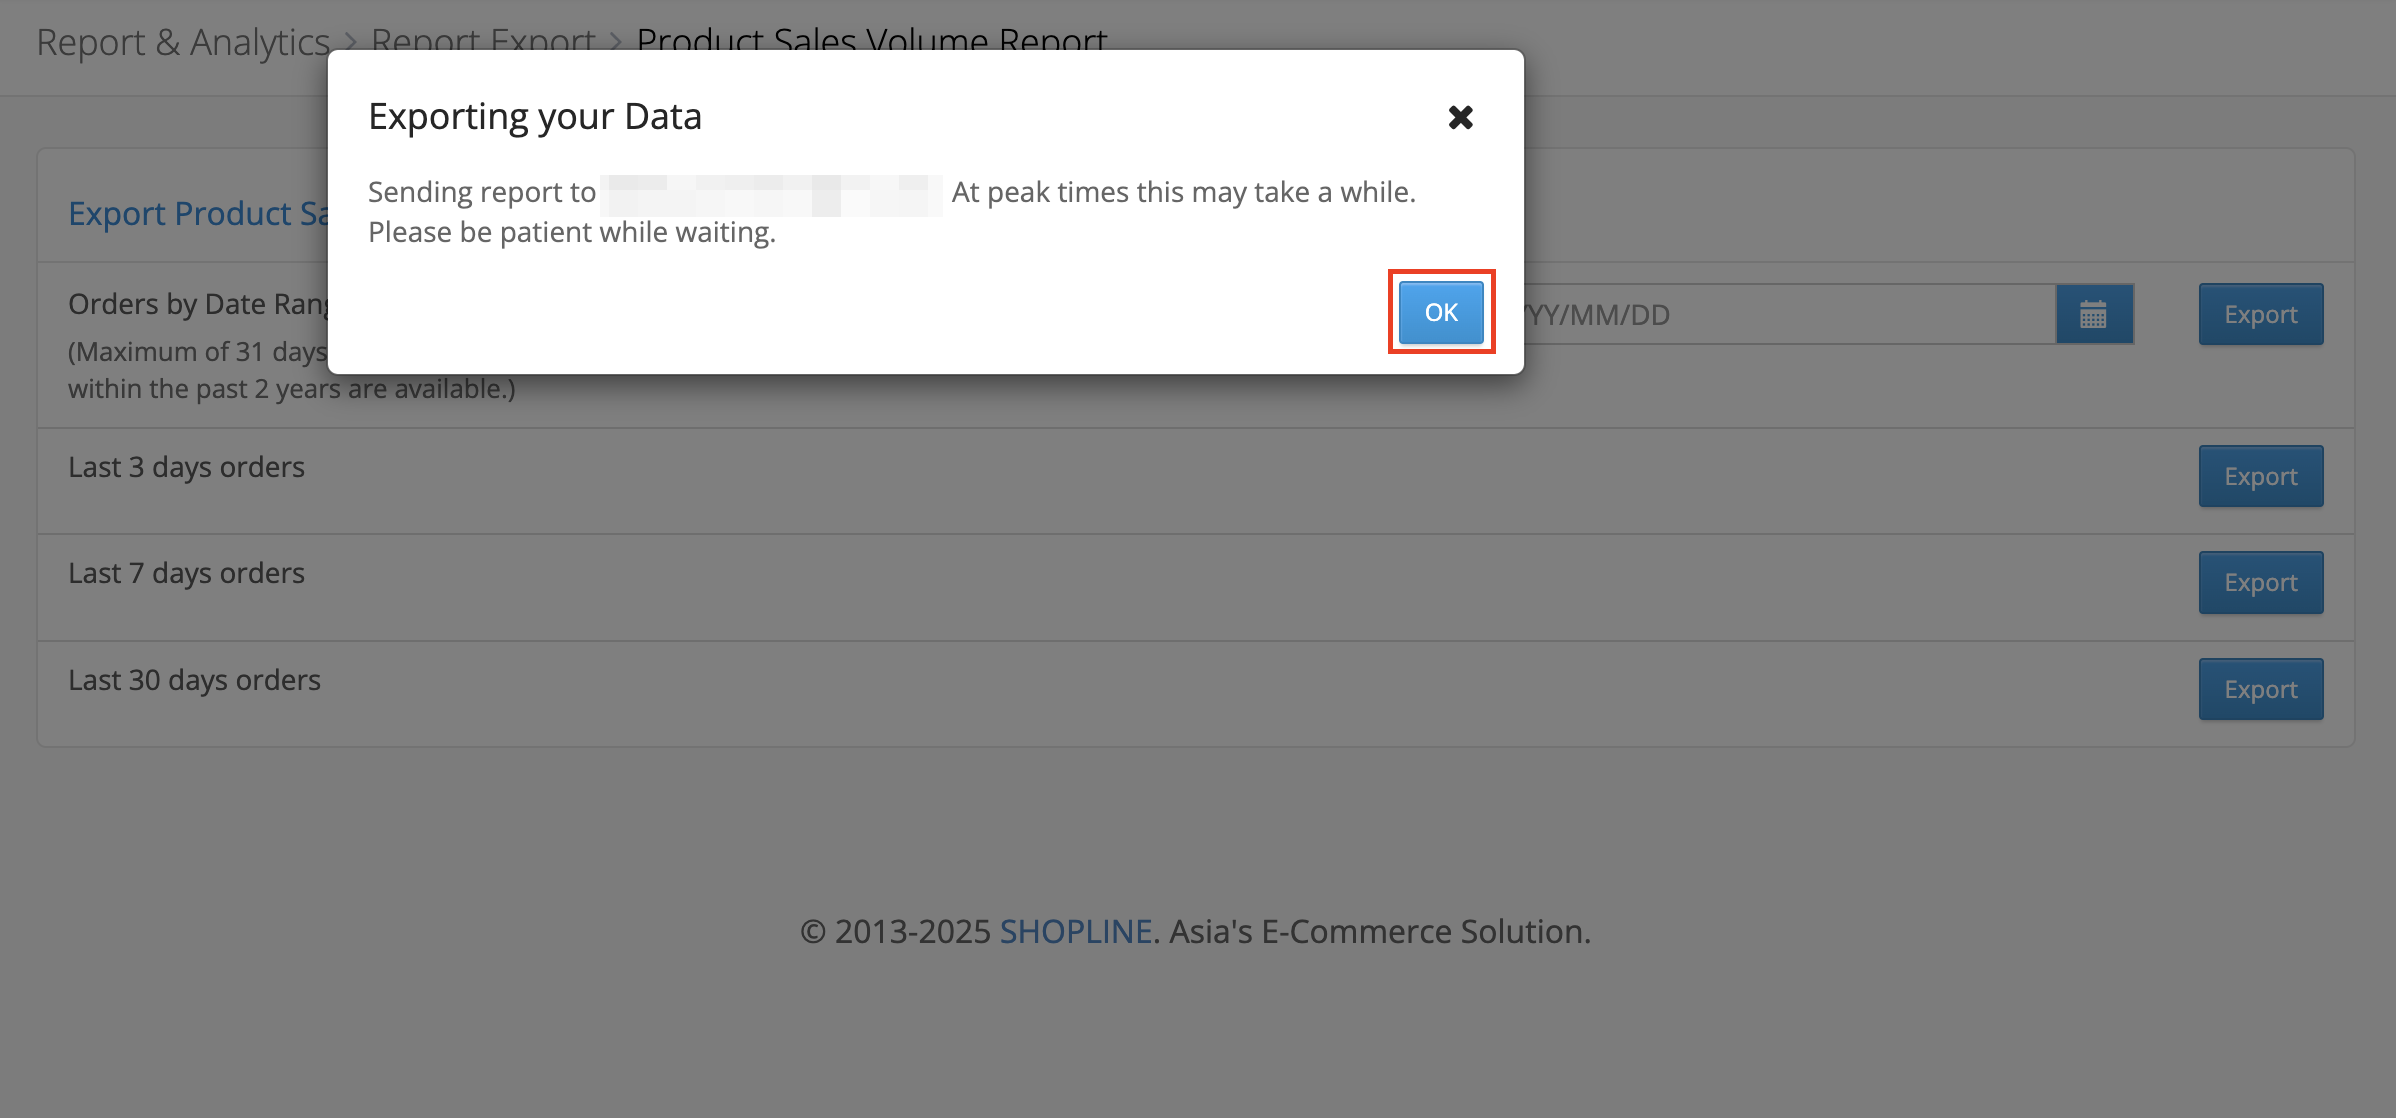Click the Orders by Date Range label

[197, 305]
